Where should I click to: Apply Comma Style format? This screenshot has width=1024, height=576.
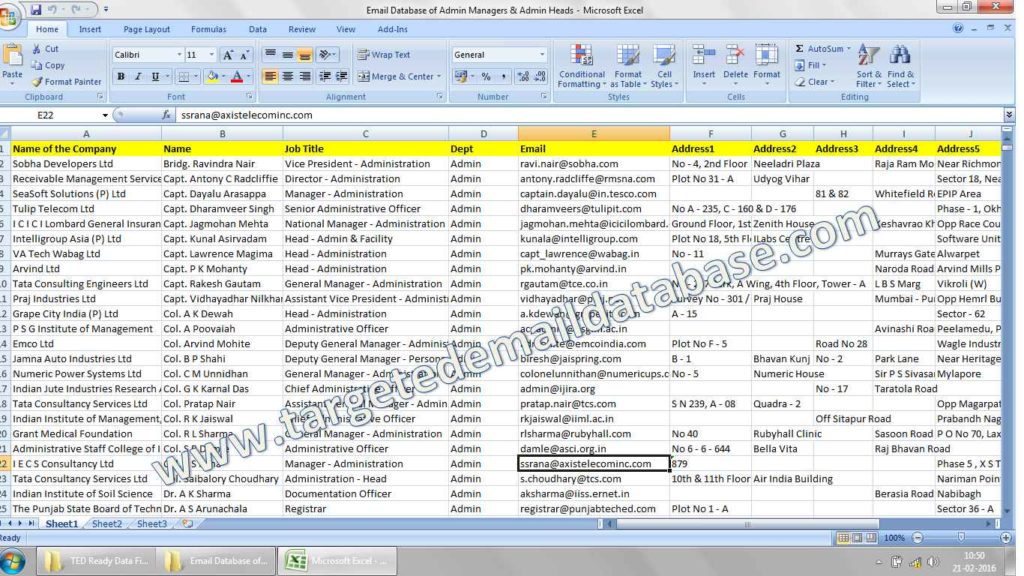pos(504,77)
